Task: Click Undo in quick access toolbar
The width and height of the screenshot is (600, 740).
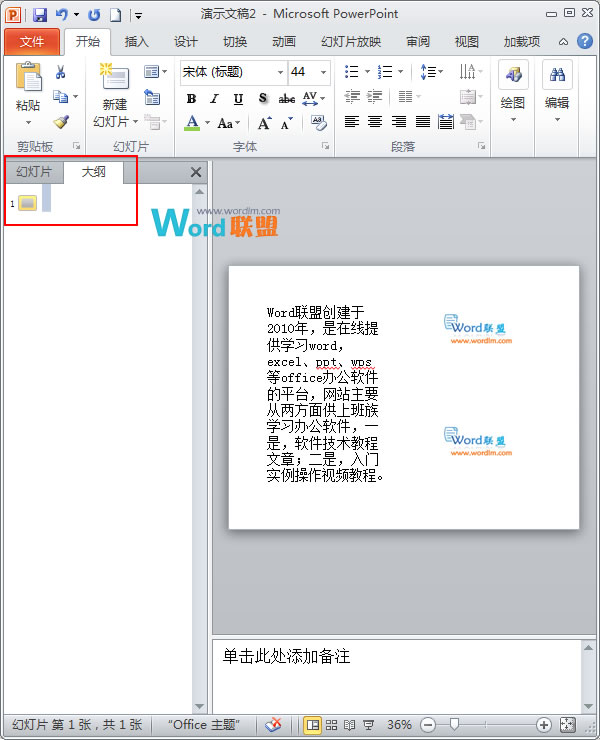Action: coord(62,15)
